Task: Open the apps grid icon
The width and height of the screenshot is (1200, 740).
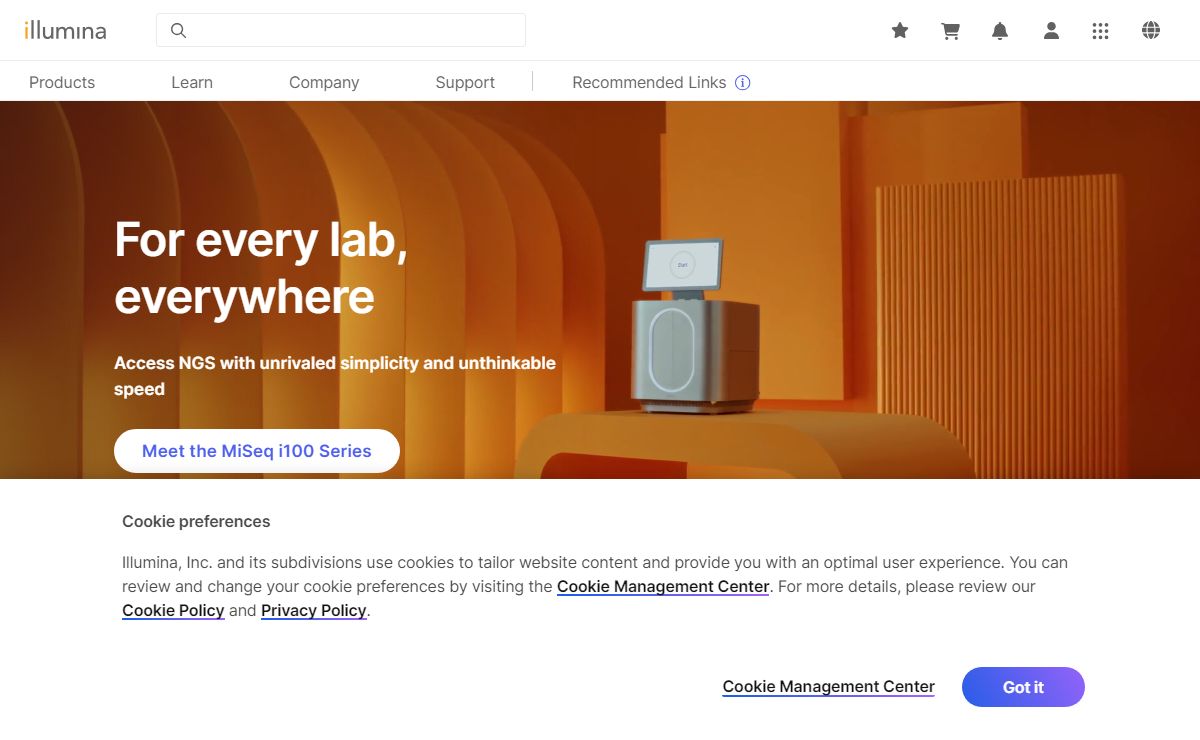Action: (1100, 31)
